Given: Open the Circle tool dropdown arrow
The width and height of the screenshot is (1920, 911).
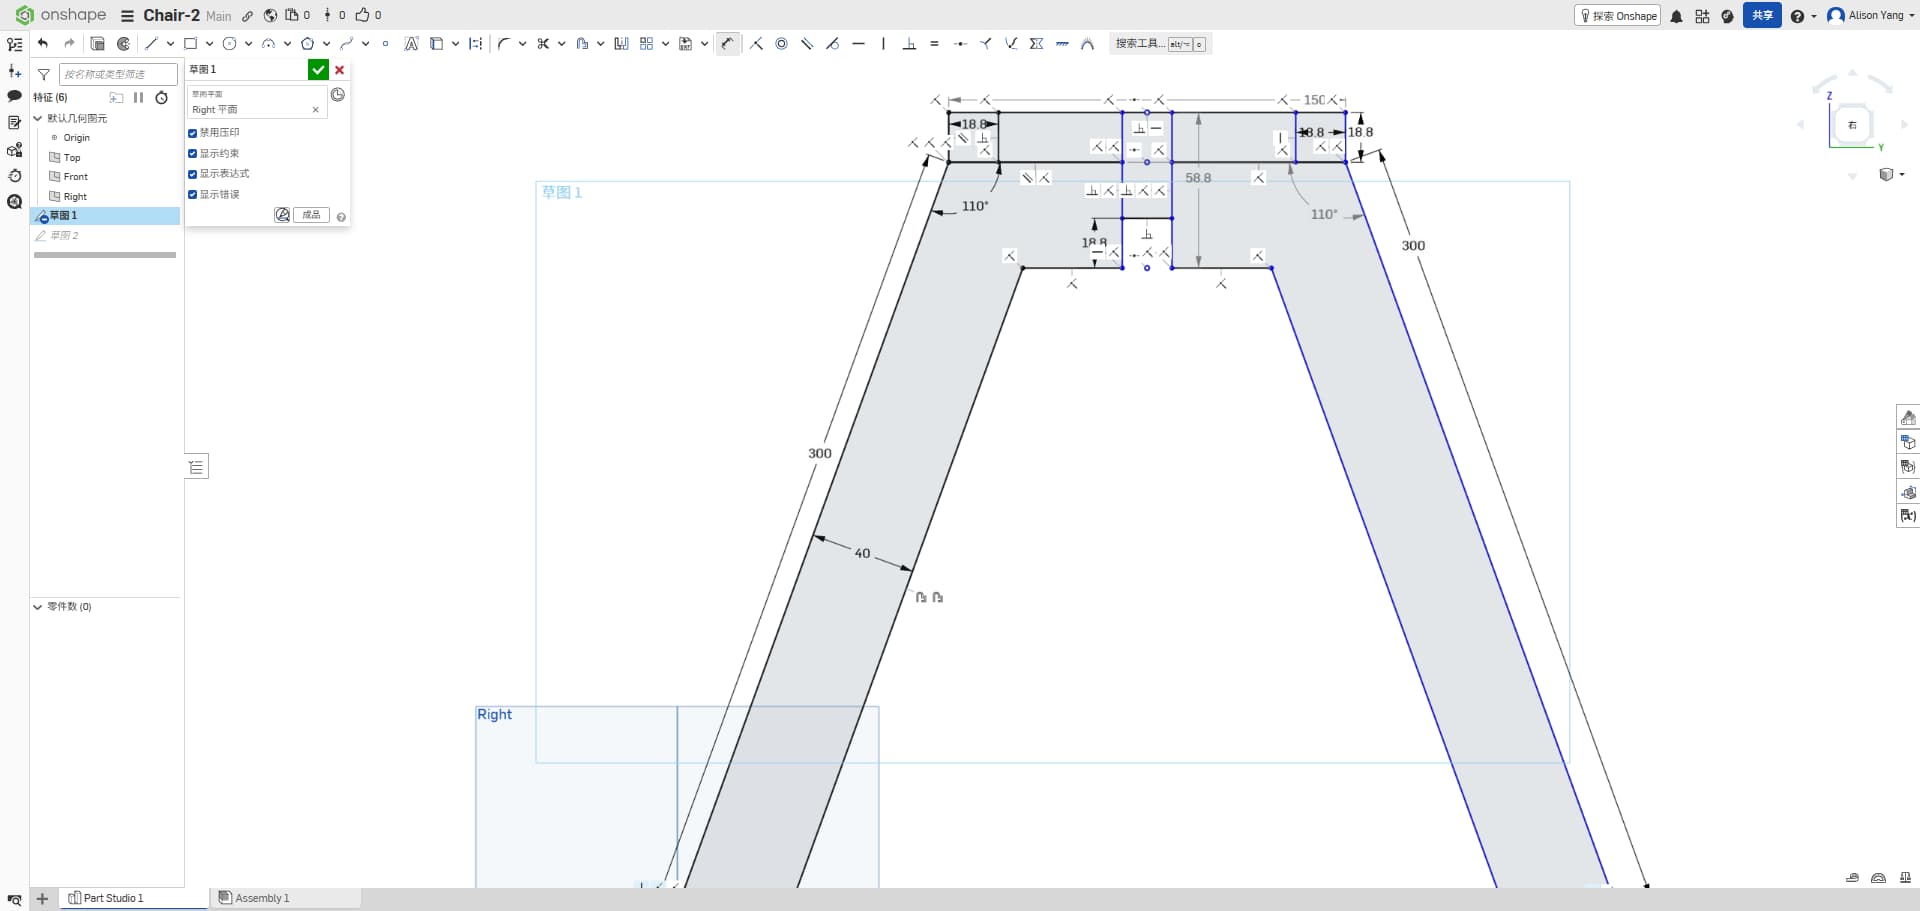Looking at the screenshot, I should [248, 43].
